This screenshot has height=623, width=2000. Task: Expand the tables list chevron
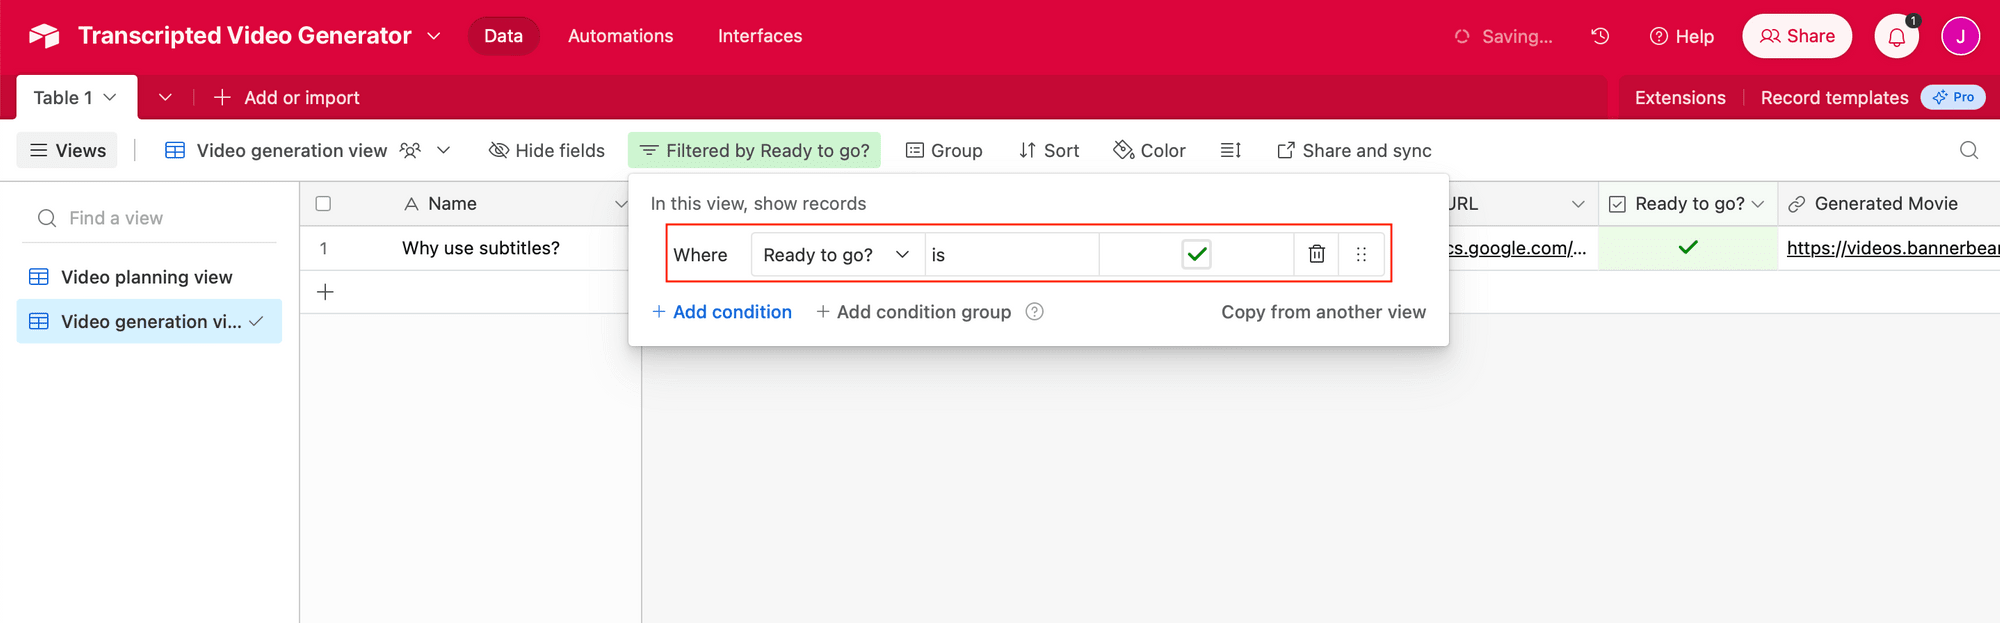(x=165, y=97)
